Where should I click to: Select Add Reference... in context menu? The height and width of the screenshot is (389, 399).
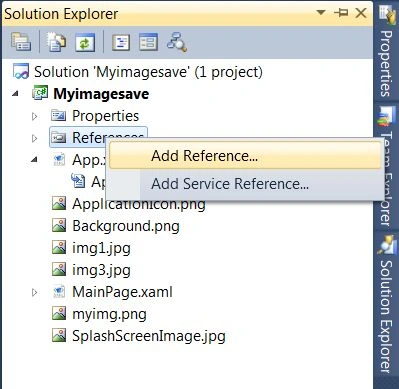[x=245, y=156]
